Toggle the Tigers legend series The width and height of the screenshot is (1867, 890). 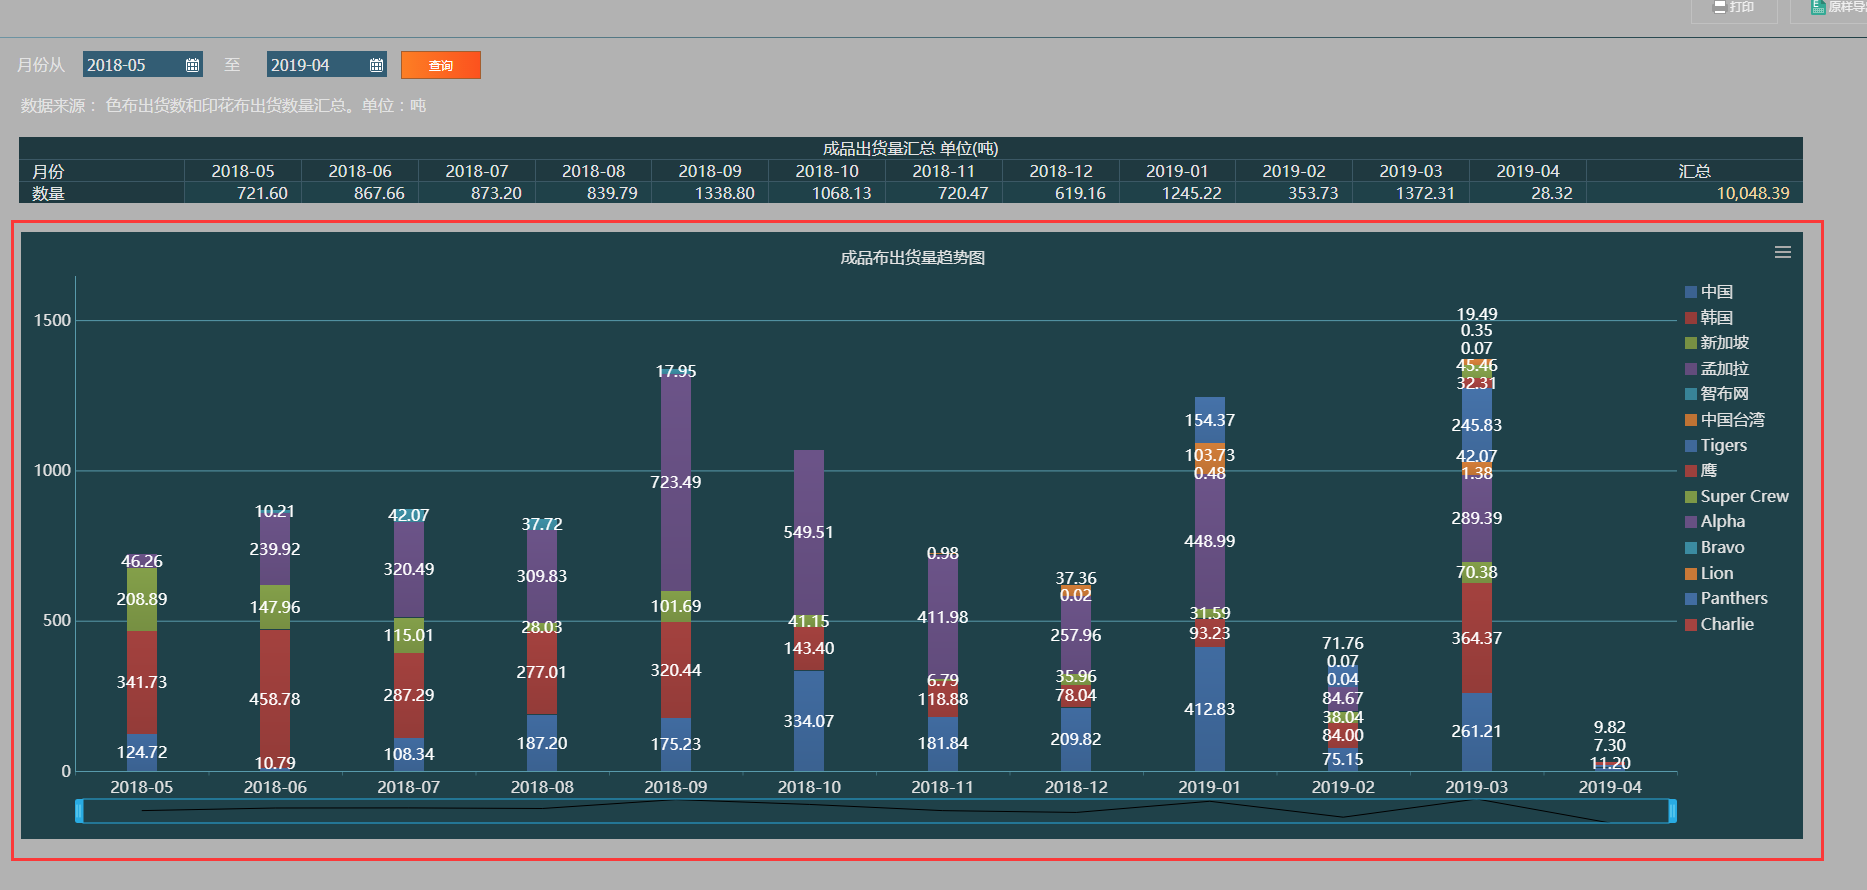point(1716,445)
